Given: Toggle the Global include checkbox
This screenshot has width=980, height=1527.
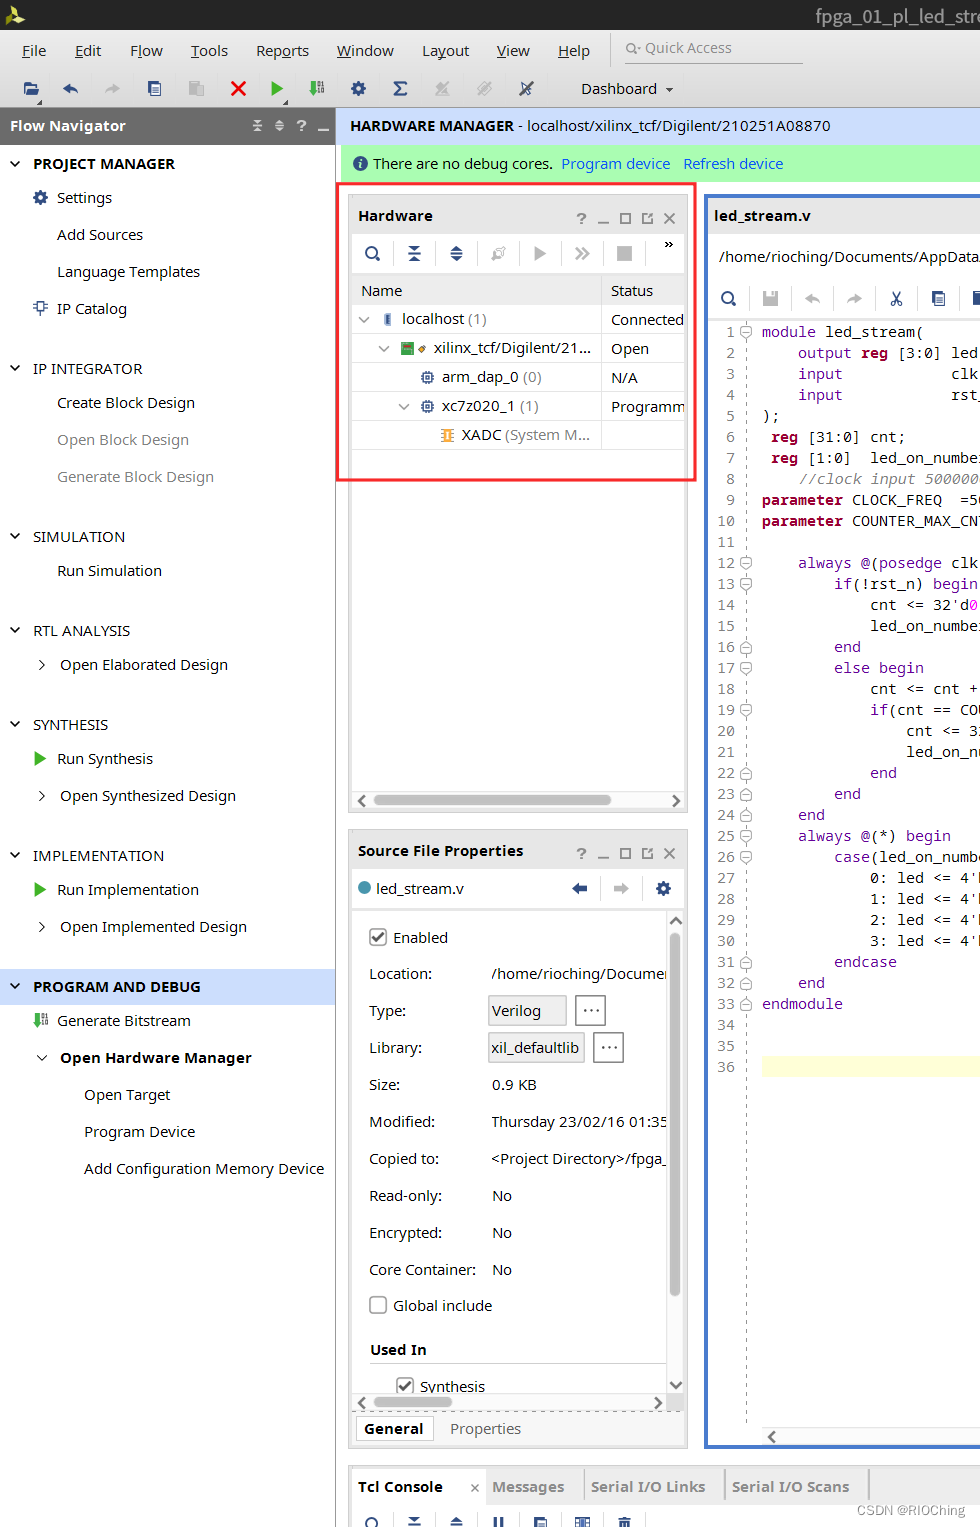Looking at the screenshot, I should coord(378,1305).
